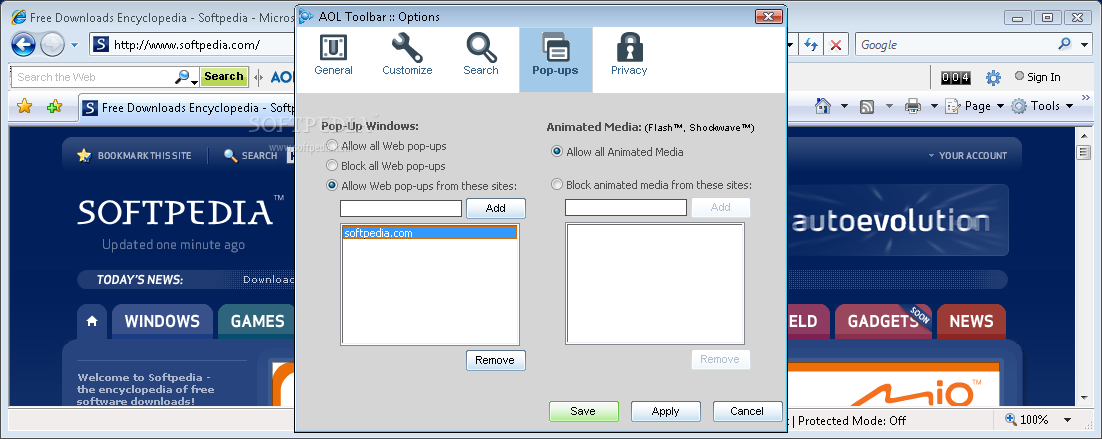Click Remove button under pop-up sites list
1102x439 pixels.
coord(495,360)
